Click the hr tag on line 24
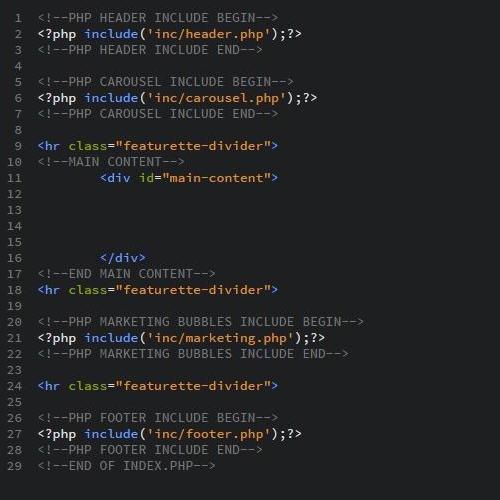Screen dimensions: 500x500 [x=158, y=386]
